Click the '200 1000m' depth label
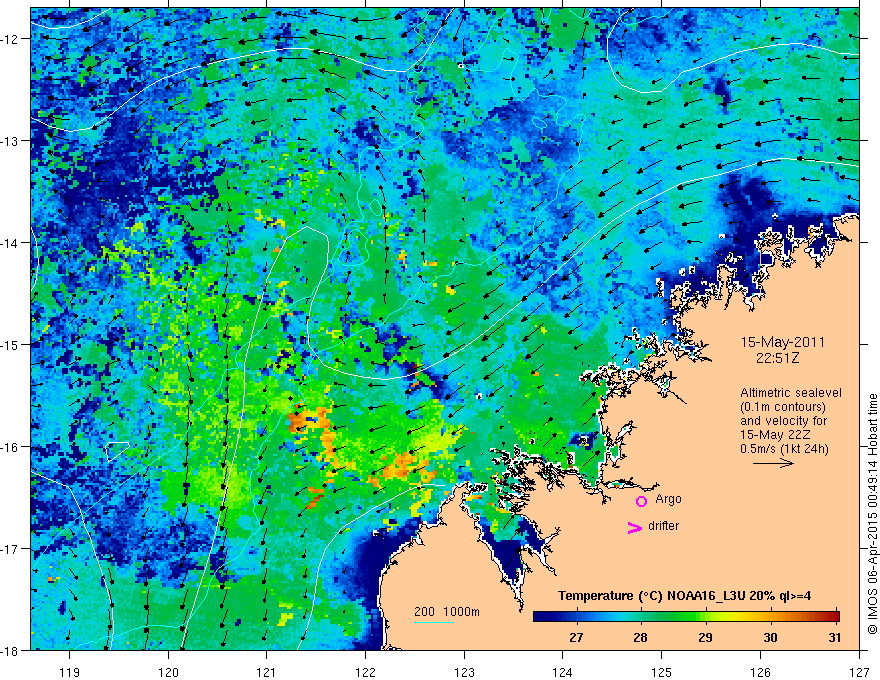The height and width of the screenshot is (680, 880). (447, 612)
